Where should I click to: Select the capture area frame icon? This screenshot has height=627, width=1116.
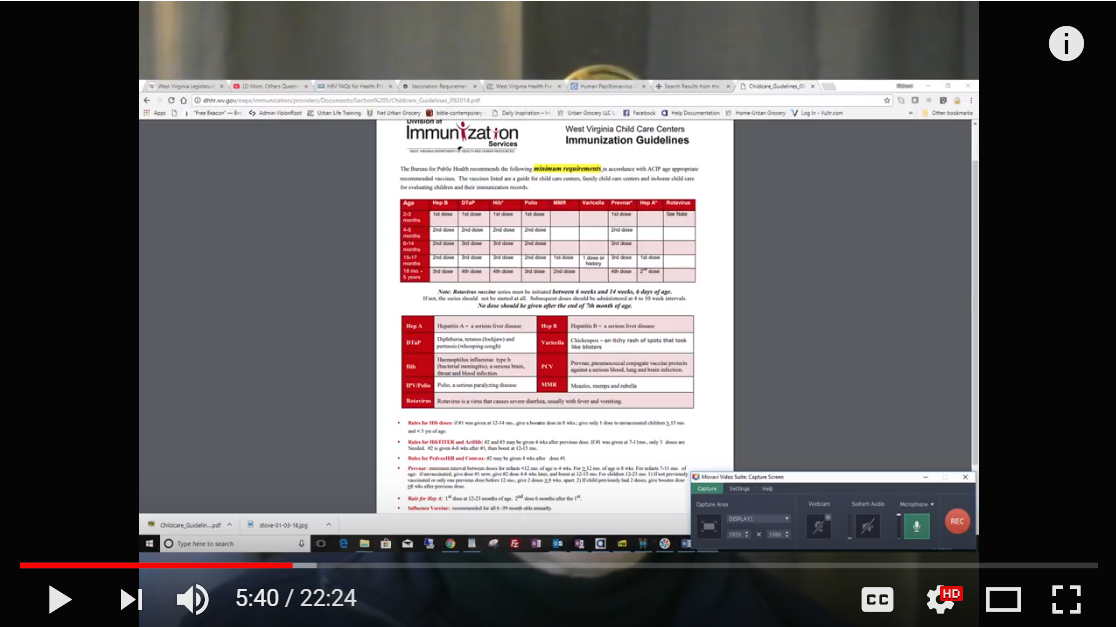[x=709, y=526]
